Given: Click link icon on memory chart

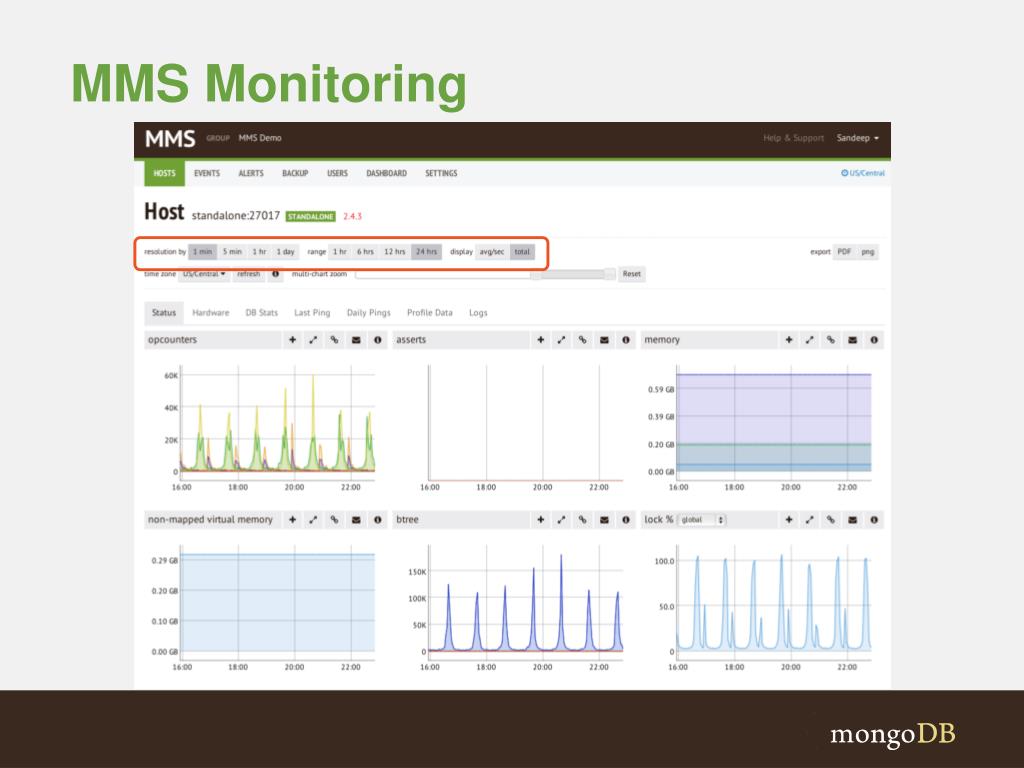Looking at the screenshot, I should tap(831, 340).
